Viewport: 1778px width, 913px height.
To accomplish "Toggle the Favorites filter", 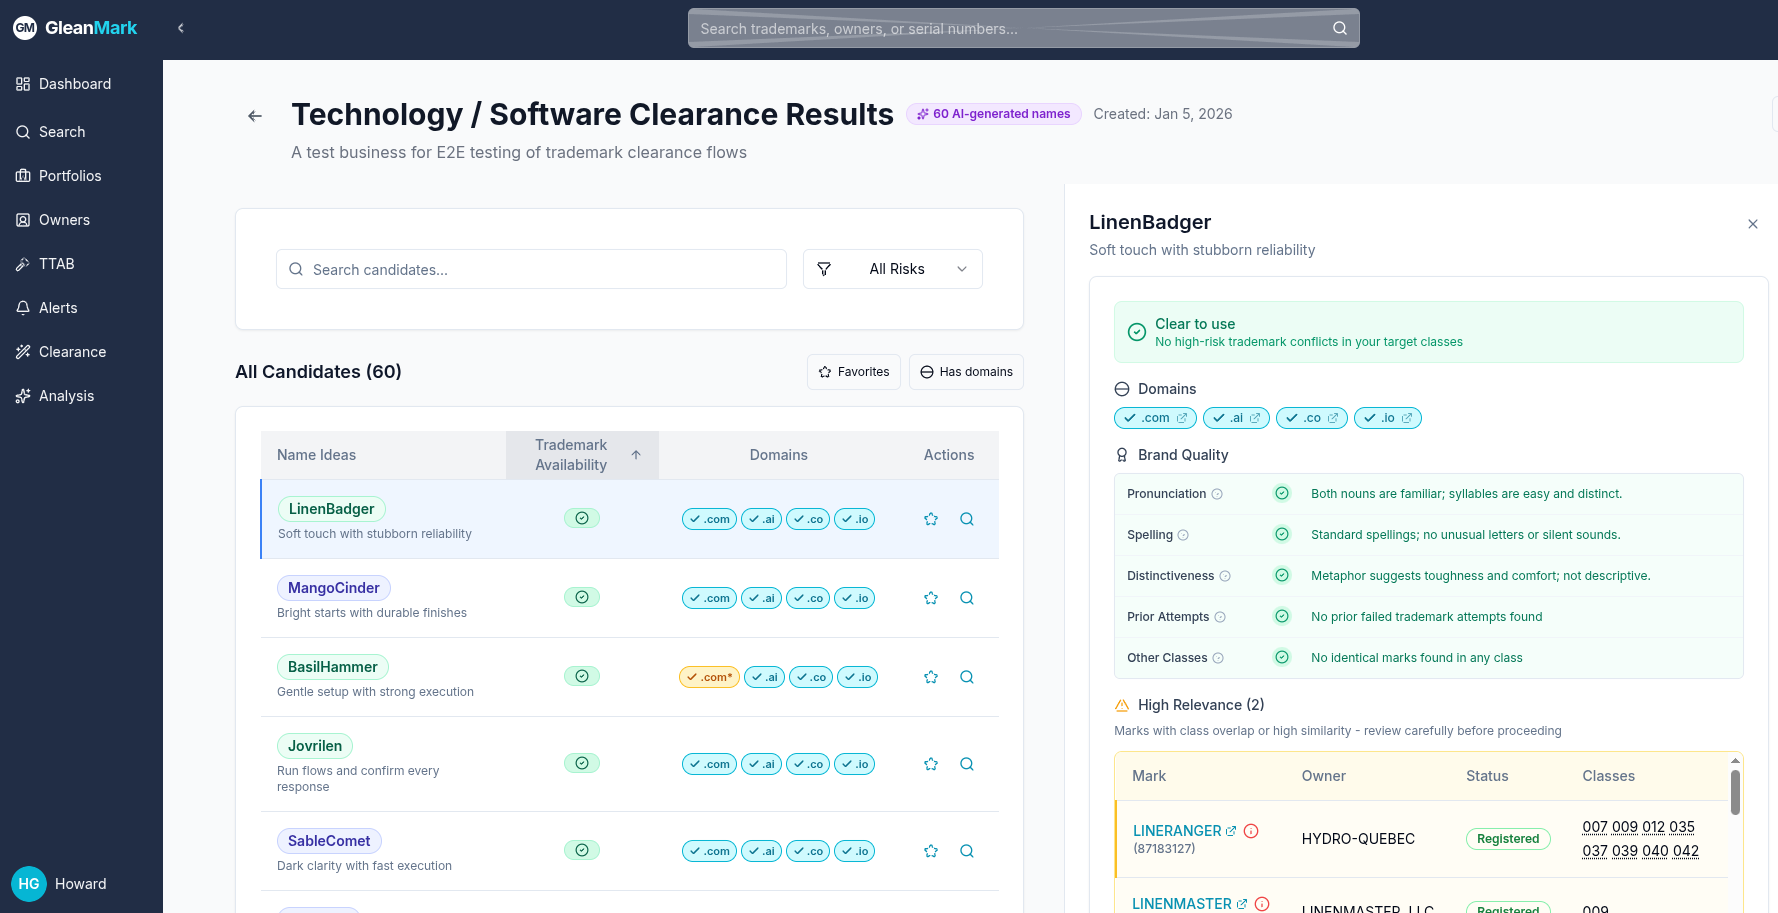I will point(854,372).
